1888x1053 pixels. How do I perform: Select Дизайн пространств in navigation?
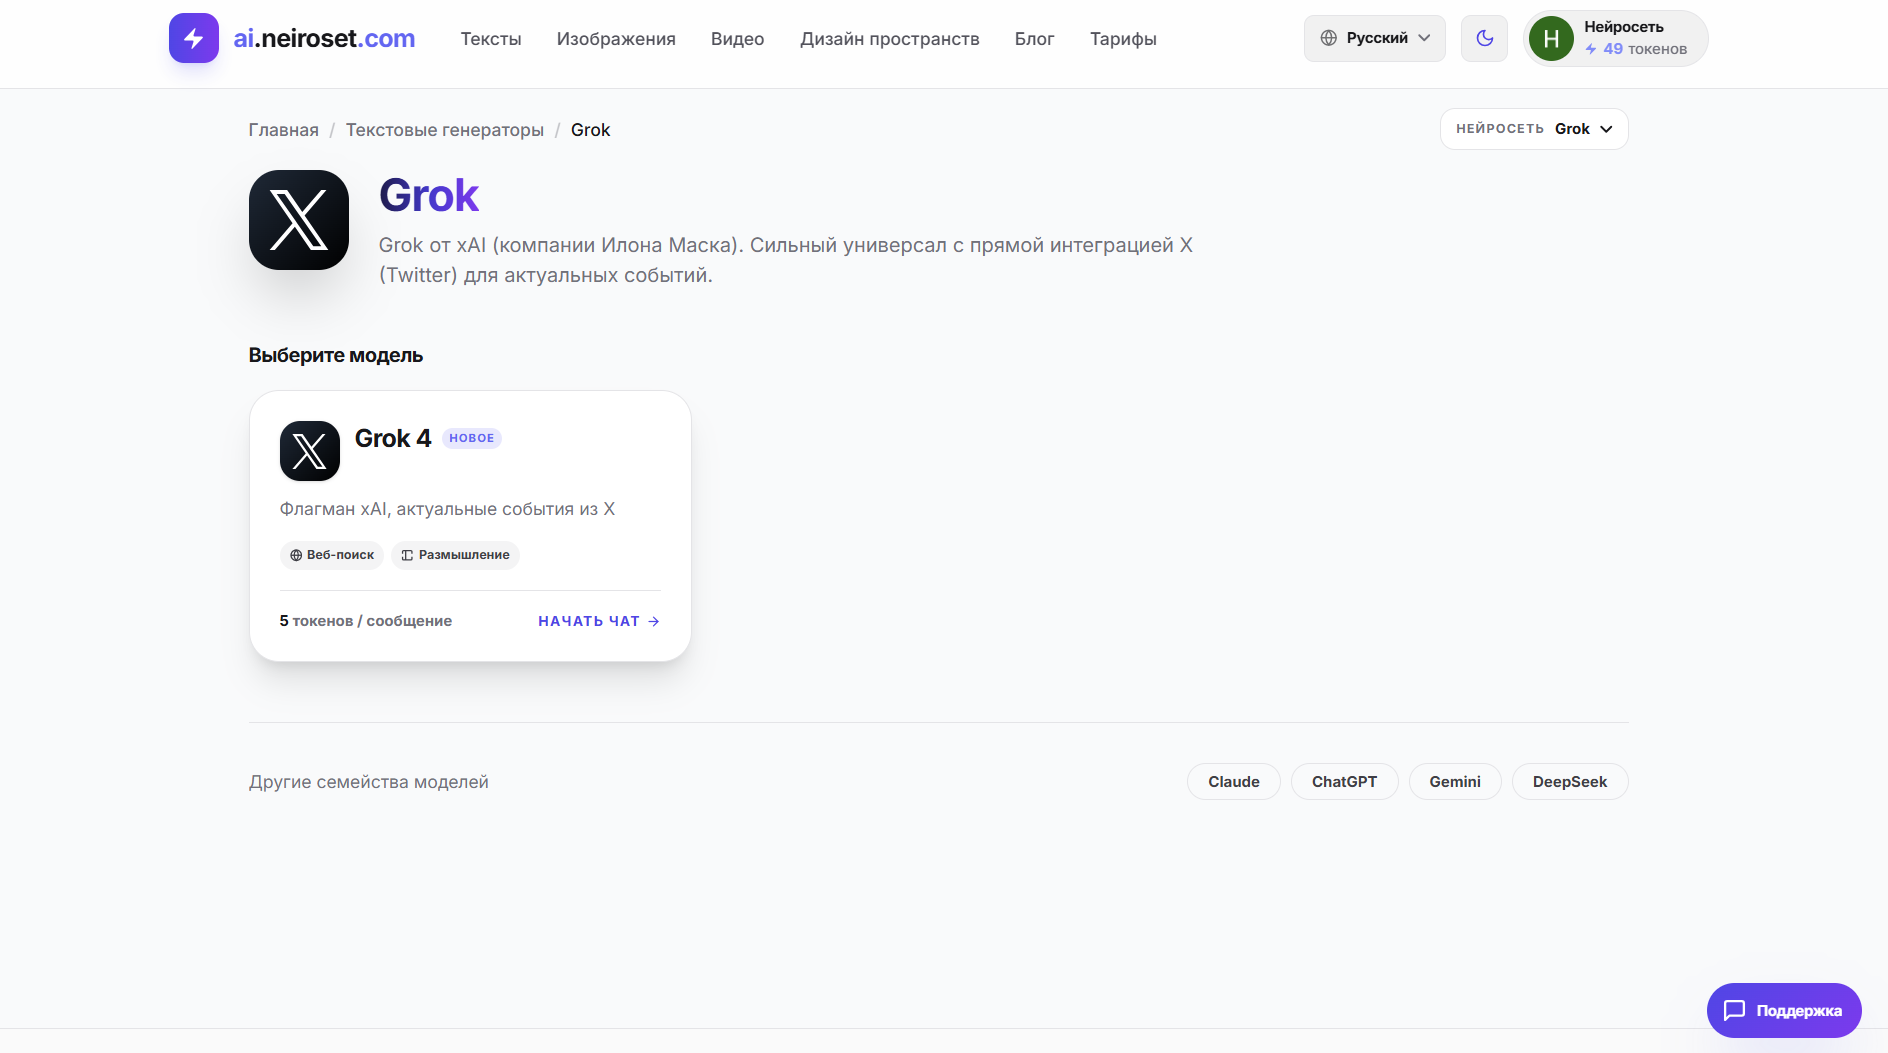pos(889,39)
